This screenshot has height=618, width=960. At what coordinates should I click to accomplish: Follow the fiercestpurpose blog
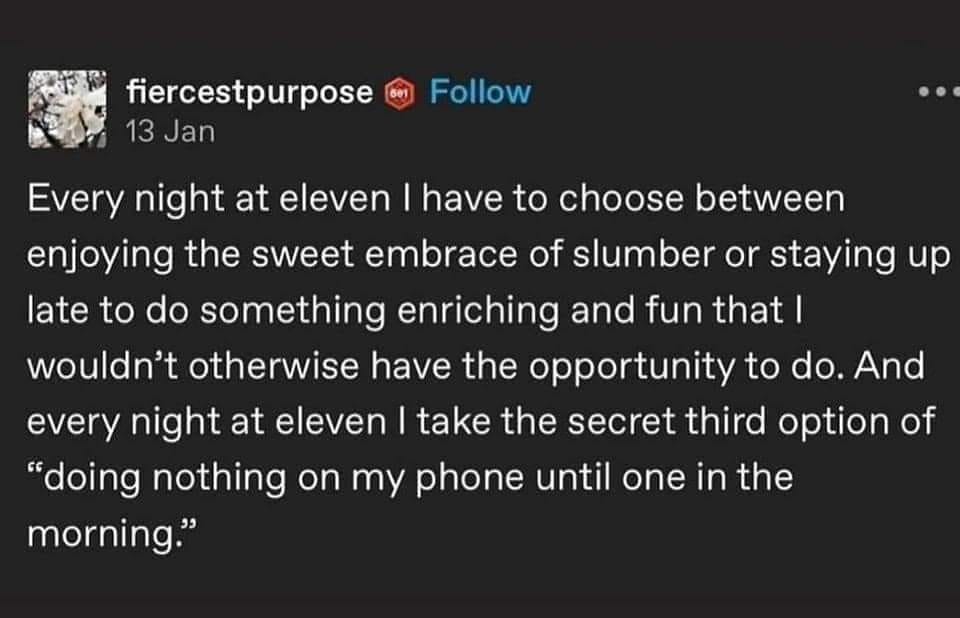[480, 93]
